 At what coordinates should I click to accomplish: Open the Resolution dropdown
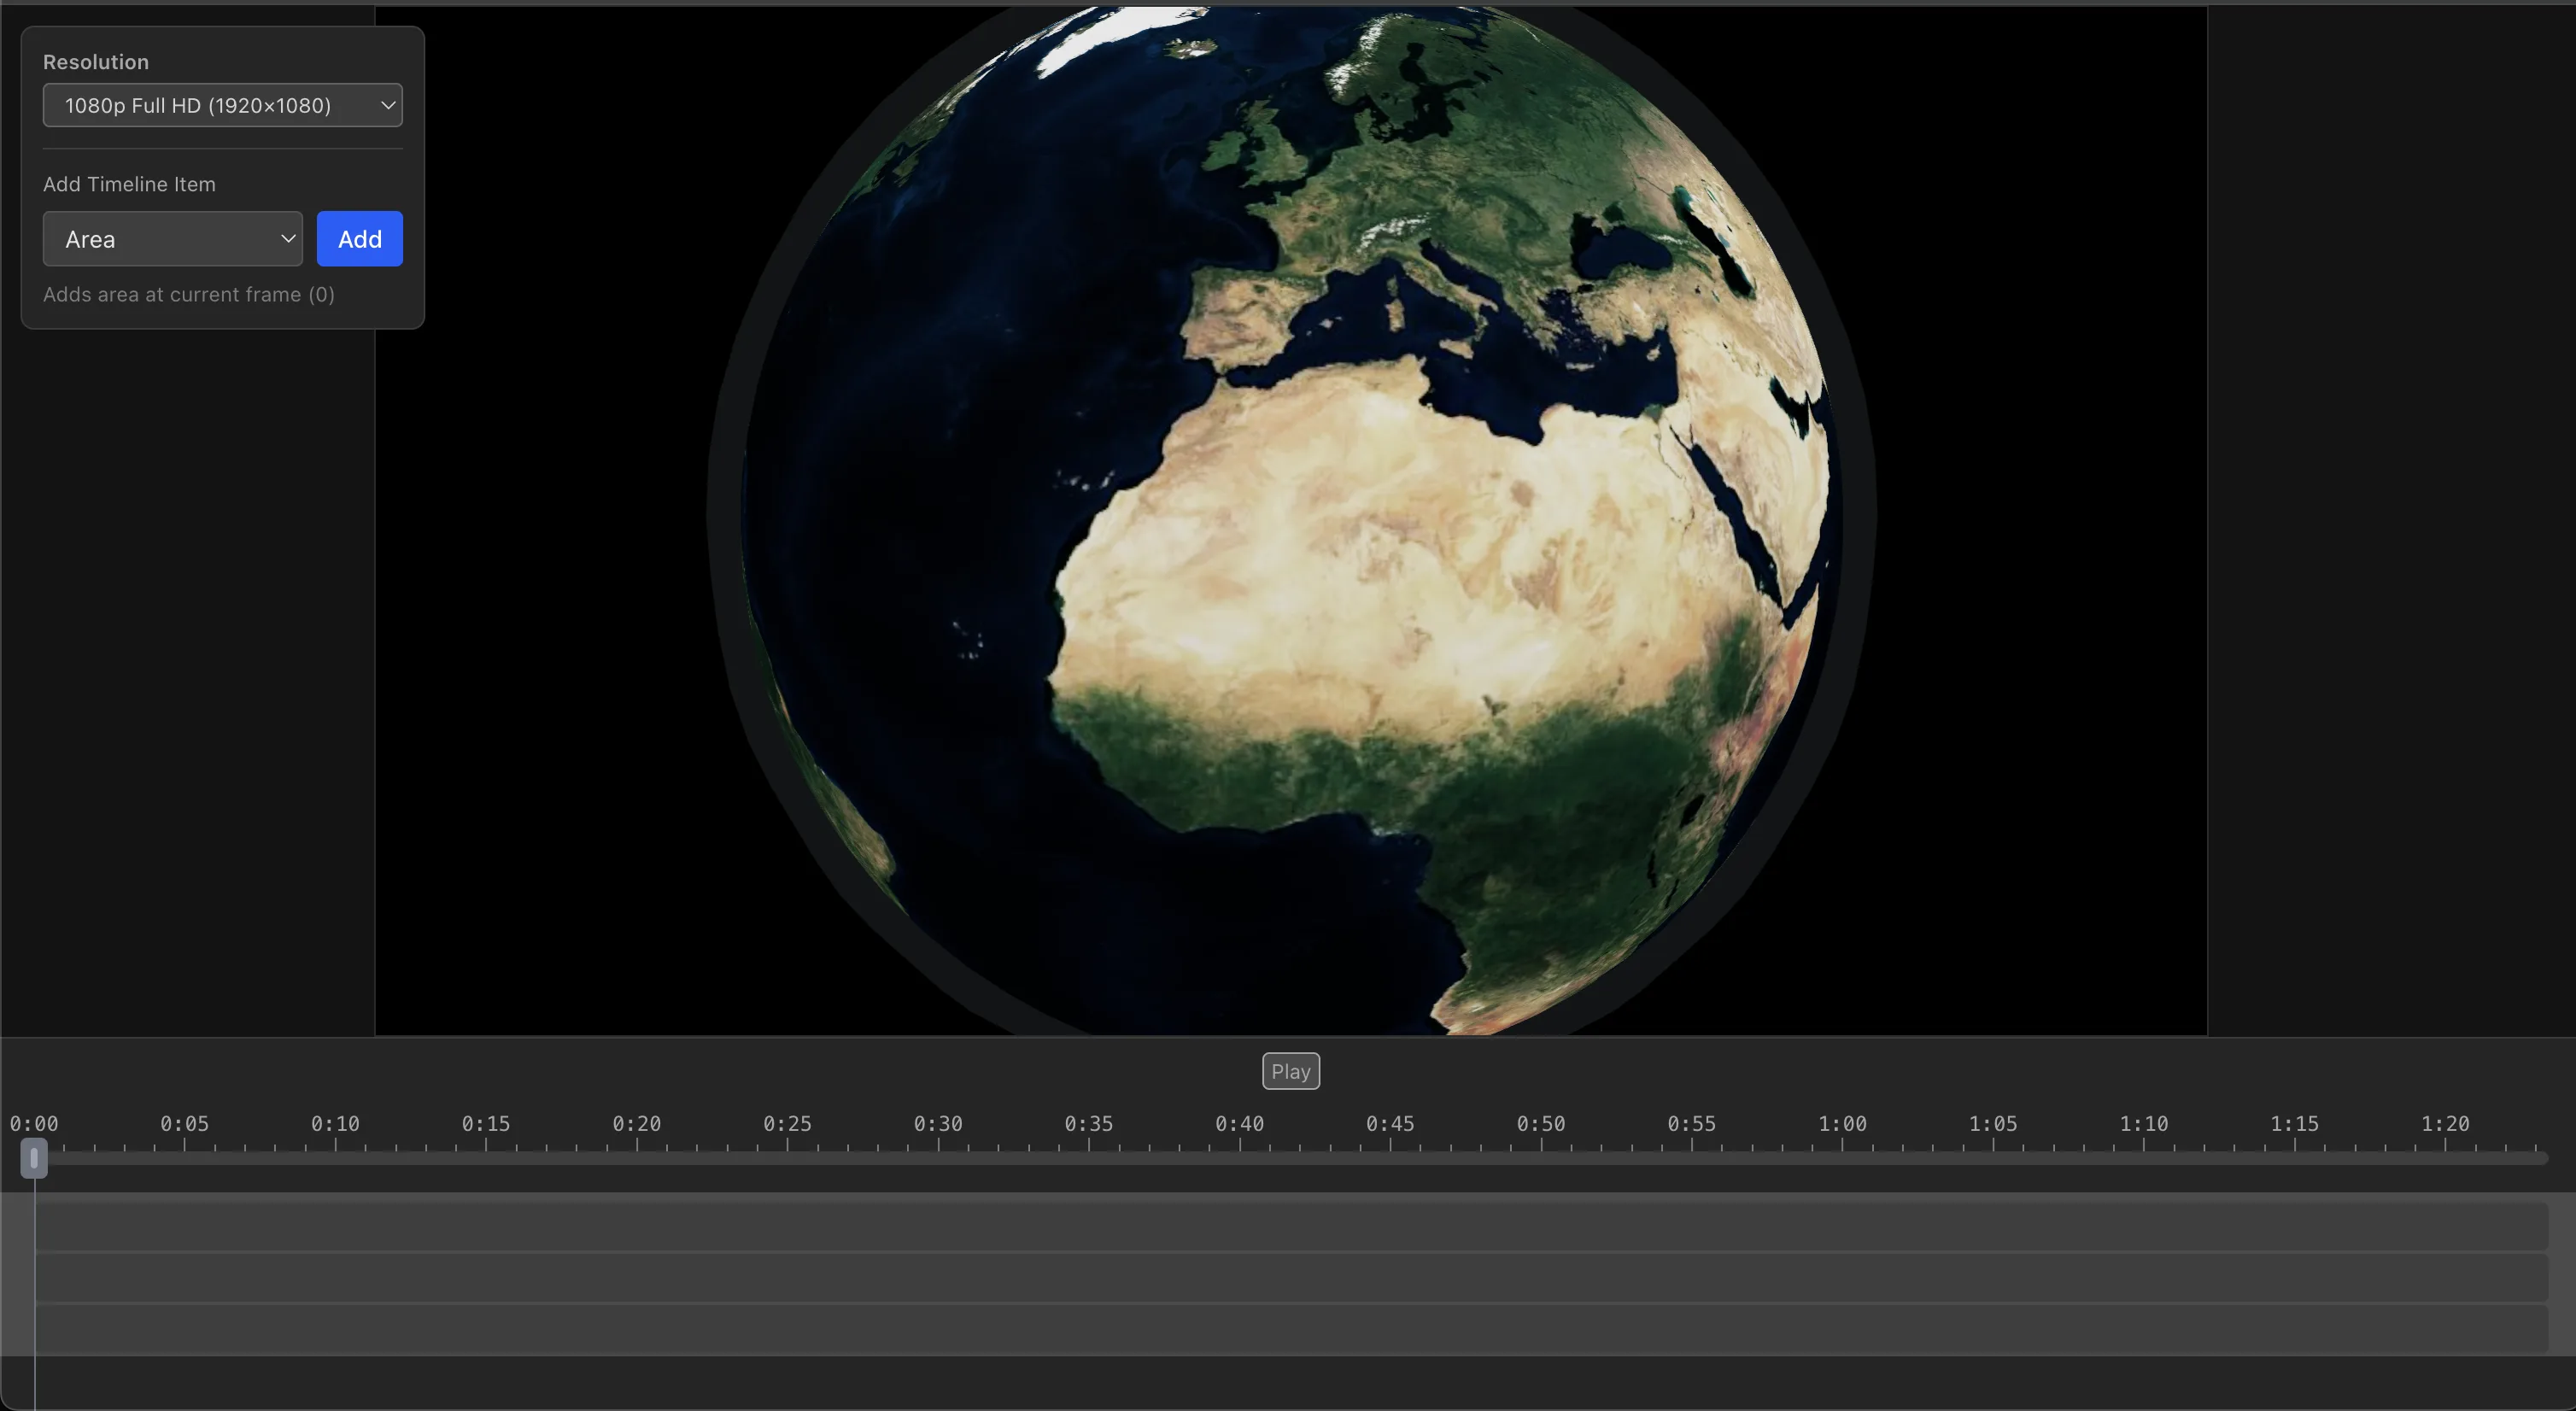click(x=222, y=105)
